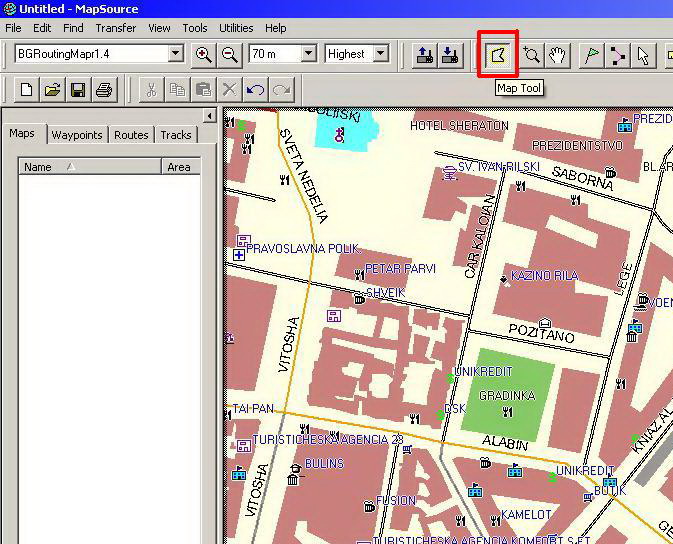Switch to the Maps tab
Image resolution: width=673 pixels, height=544 pixels.
[x=22, y=134]
